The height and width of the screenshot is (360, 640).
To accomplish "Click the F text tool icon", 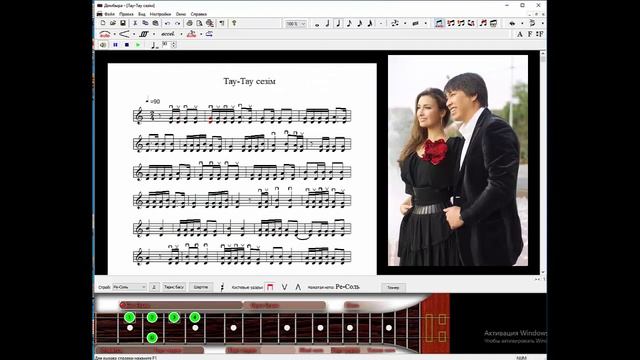I will tap(530, 34).
